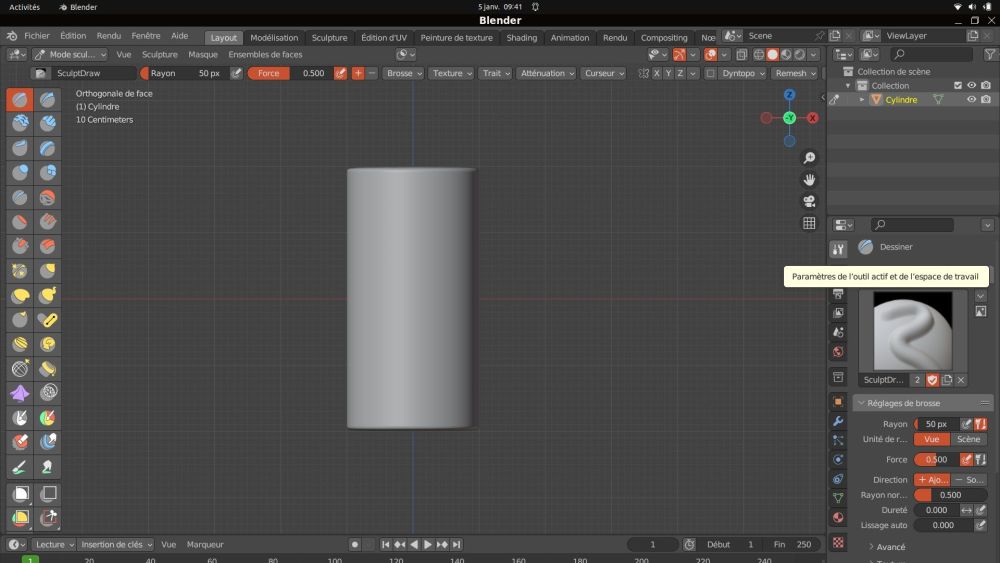Click the zoom magnifier in the viewport
This screenshot has height=563, width=1000.
[x=809, y=157]
